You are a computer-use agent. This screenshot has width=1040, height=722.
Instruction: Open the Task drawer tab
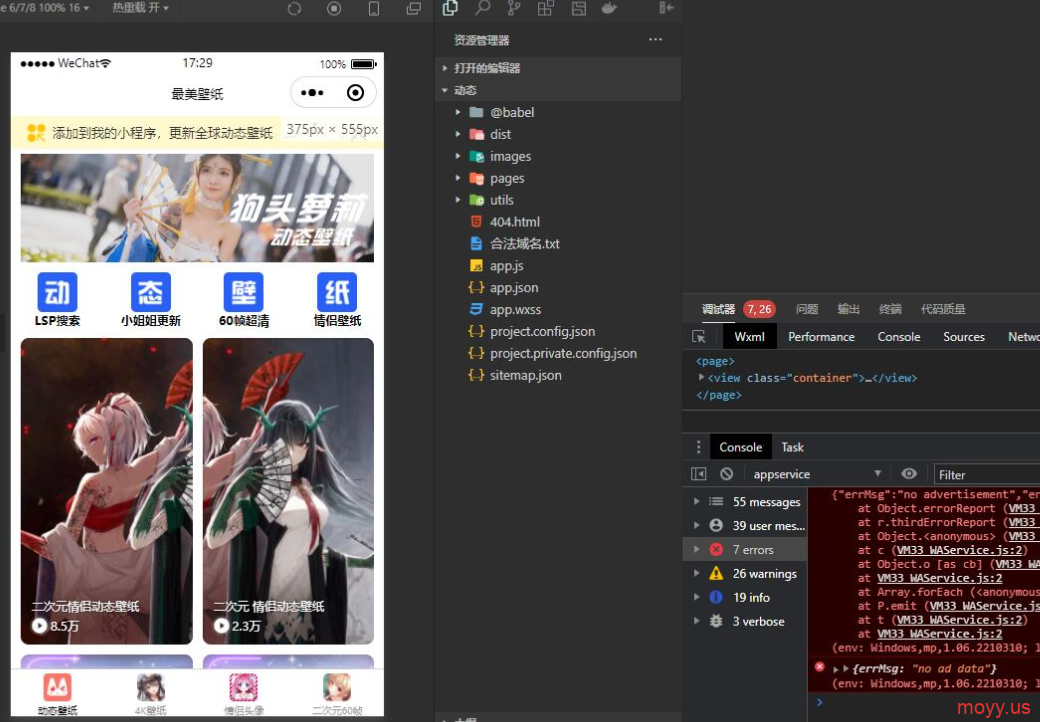pos(792,447)
